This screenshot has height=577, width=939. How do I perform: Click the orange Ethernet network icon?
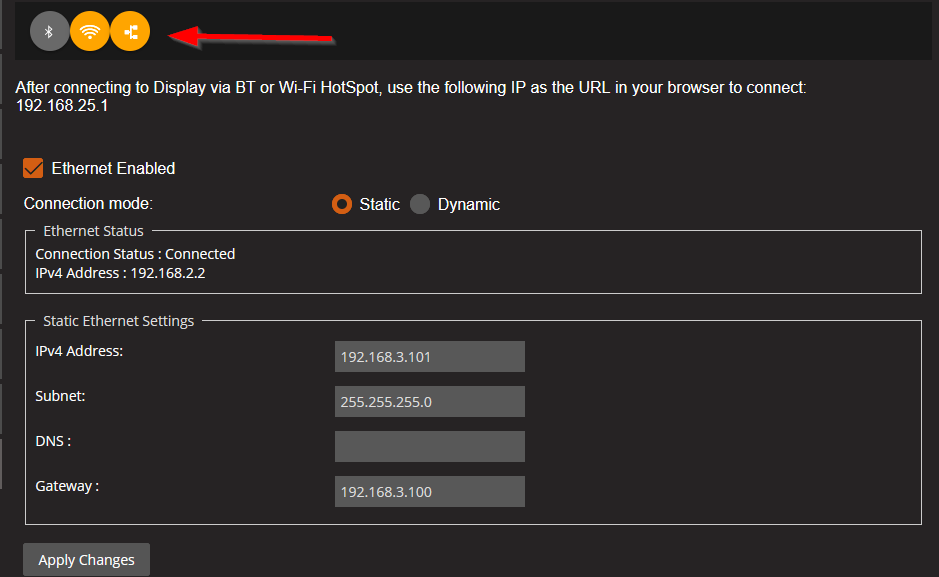click(x=130, y=32)
